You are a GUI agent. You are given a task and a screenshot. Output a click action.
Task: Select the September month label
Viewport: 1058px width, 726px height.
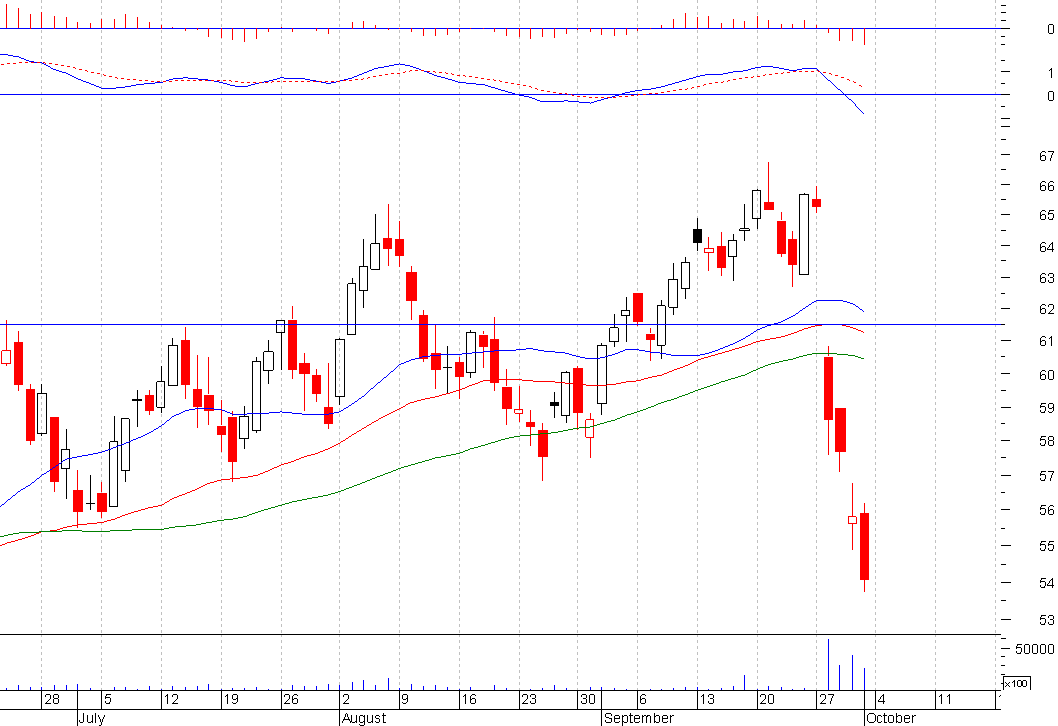[x=639, y=718]
